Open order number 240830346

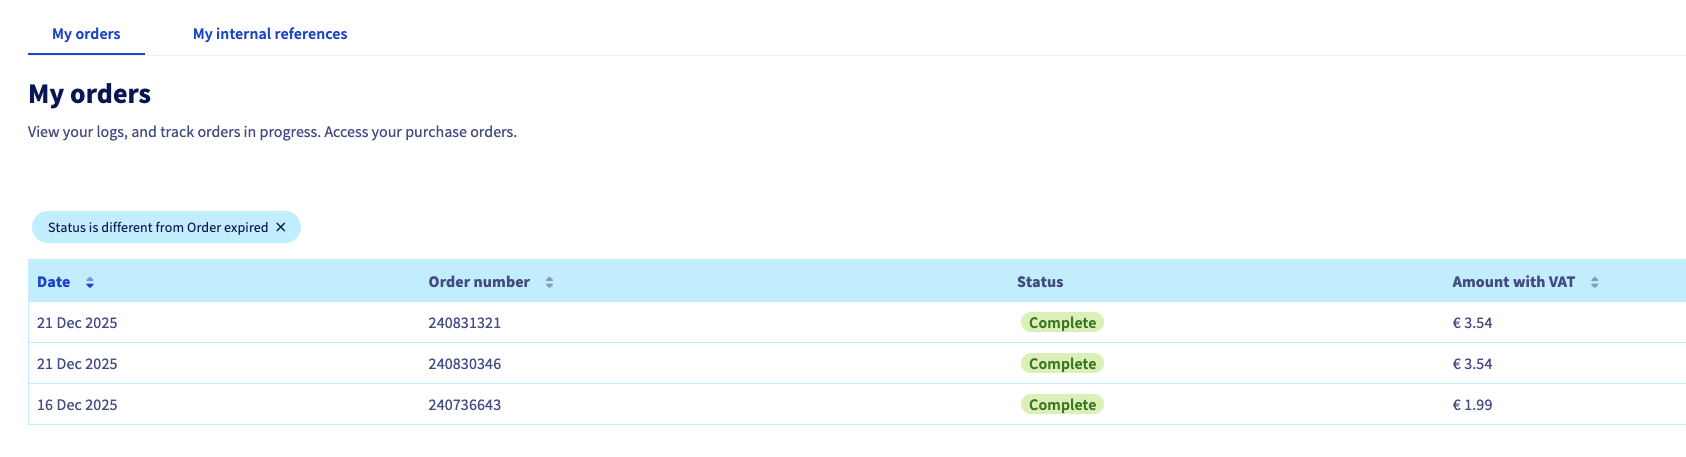[465, 364]
